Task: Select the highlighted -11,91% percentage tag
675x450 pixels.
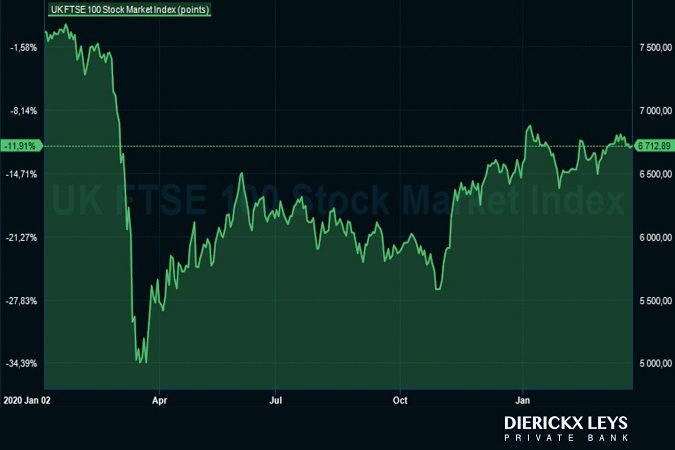Action: point(20,146)
